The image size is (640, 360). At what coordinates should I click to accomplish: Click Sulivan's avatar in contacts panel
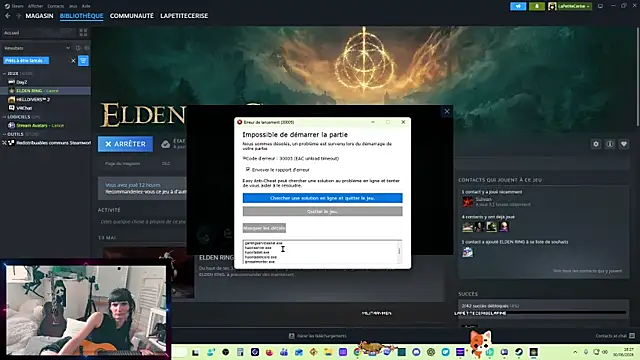(x=468, y=201)
